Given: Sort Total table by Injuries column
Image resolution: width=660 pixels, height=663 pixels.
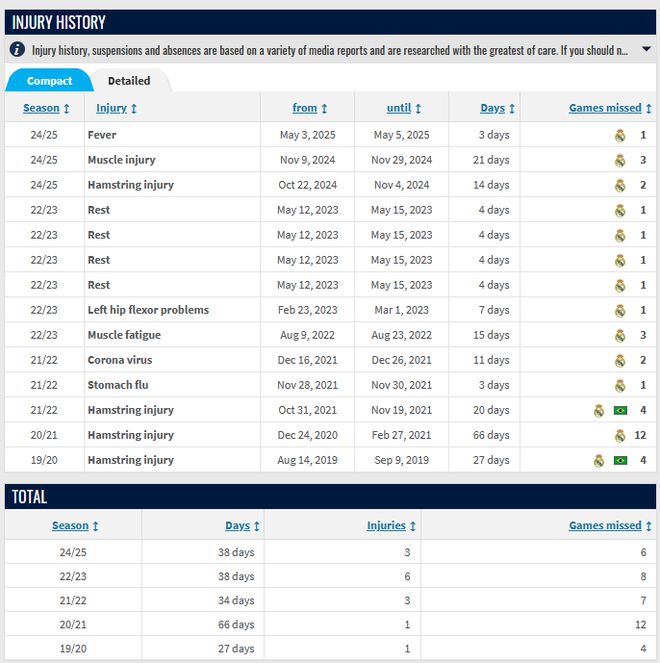Looking at the screenshot, I should pyautogui.click(x=391, y=526).
